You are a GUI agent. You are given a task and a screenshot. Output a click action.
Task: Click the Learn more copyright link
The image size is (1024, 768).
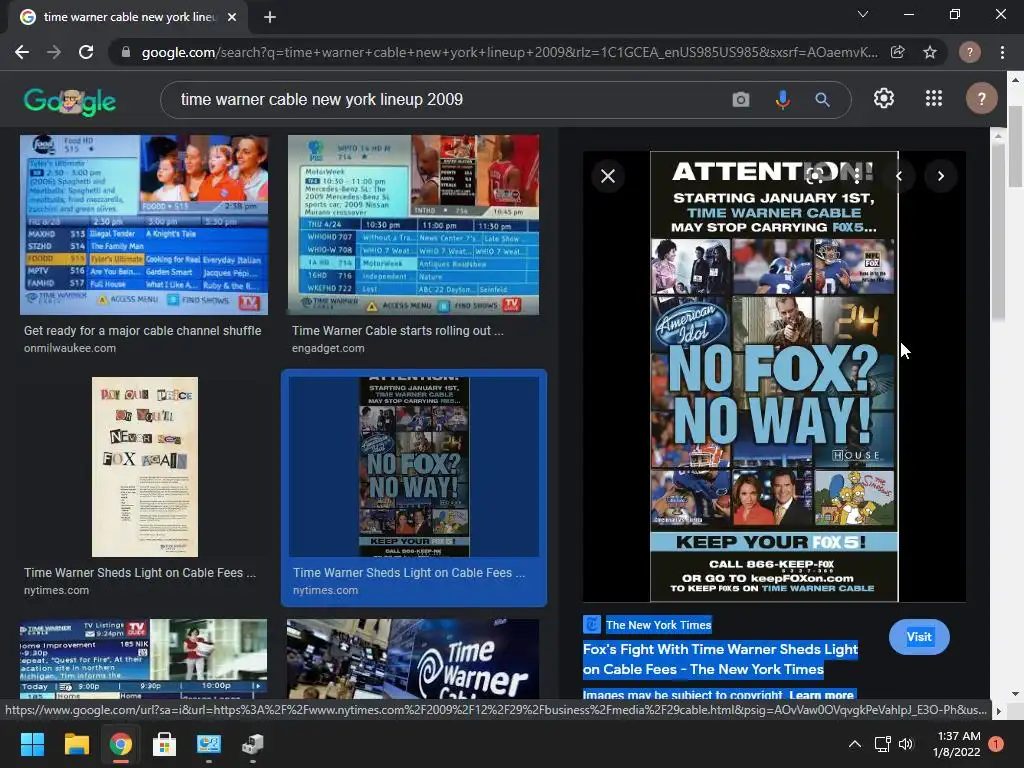pos(821,695)
